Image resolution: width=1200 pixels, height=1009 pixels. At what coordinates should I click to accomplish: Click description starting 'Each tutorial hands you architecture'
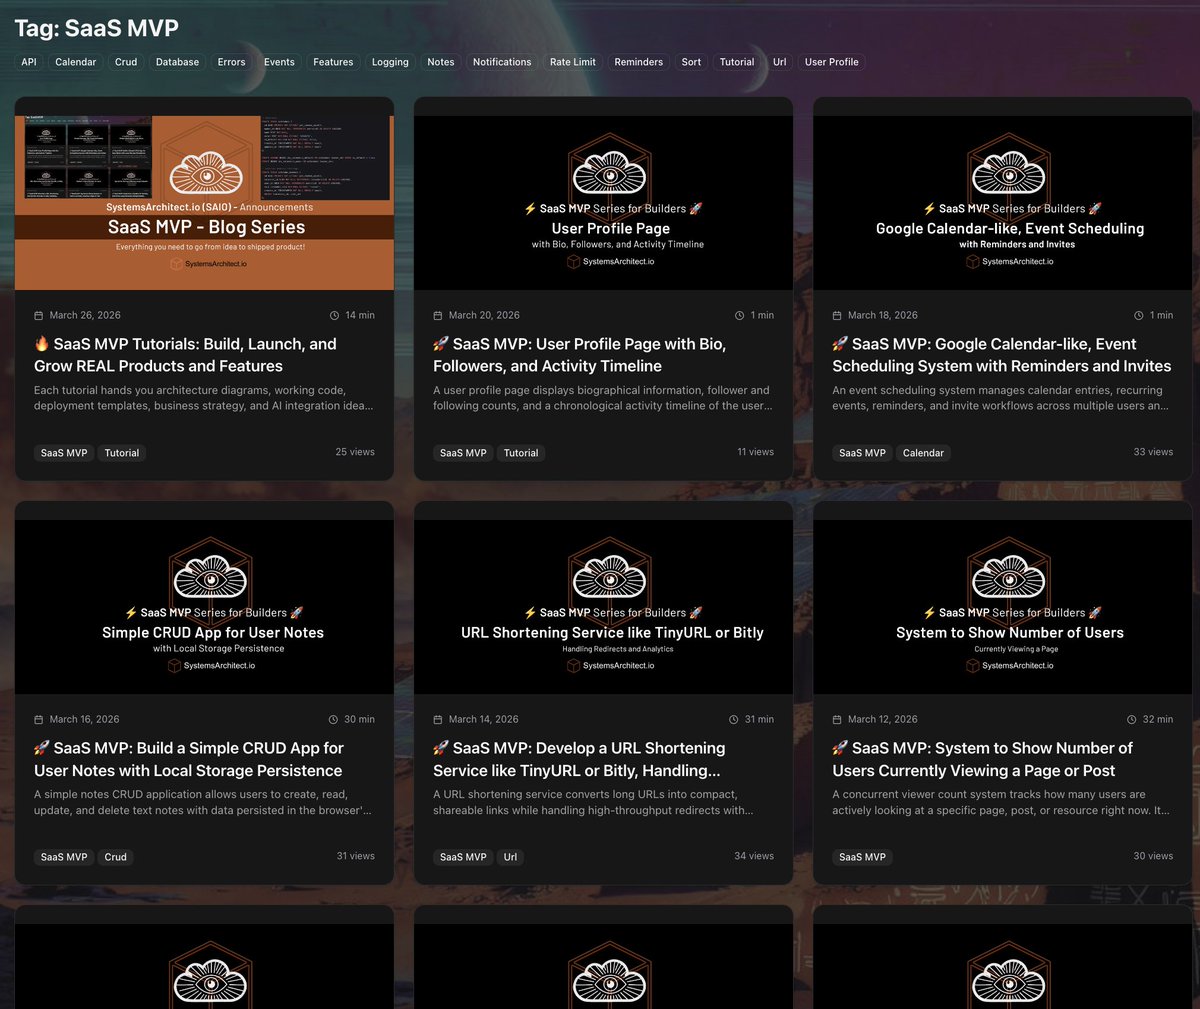pyautogui.click(x=204, y=398)
